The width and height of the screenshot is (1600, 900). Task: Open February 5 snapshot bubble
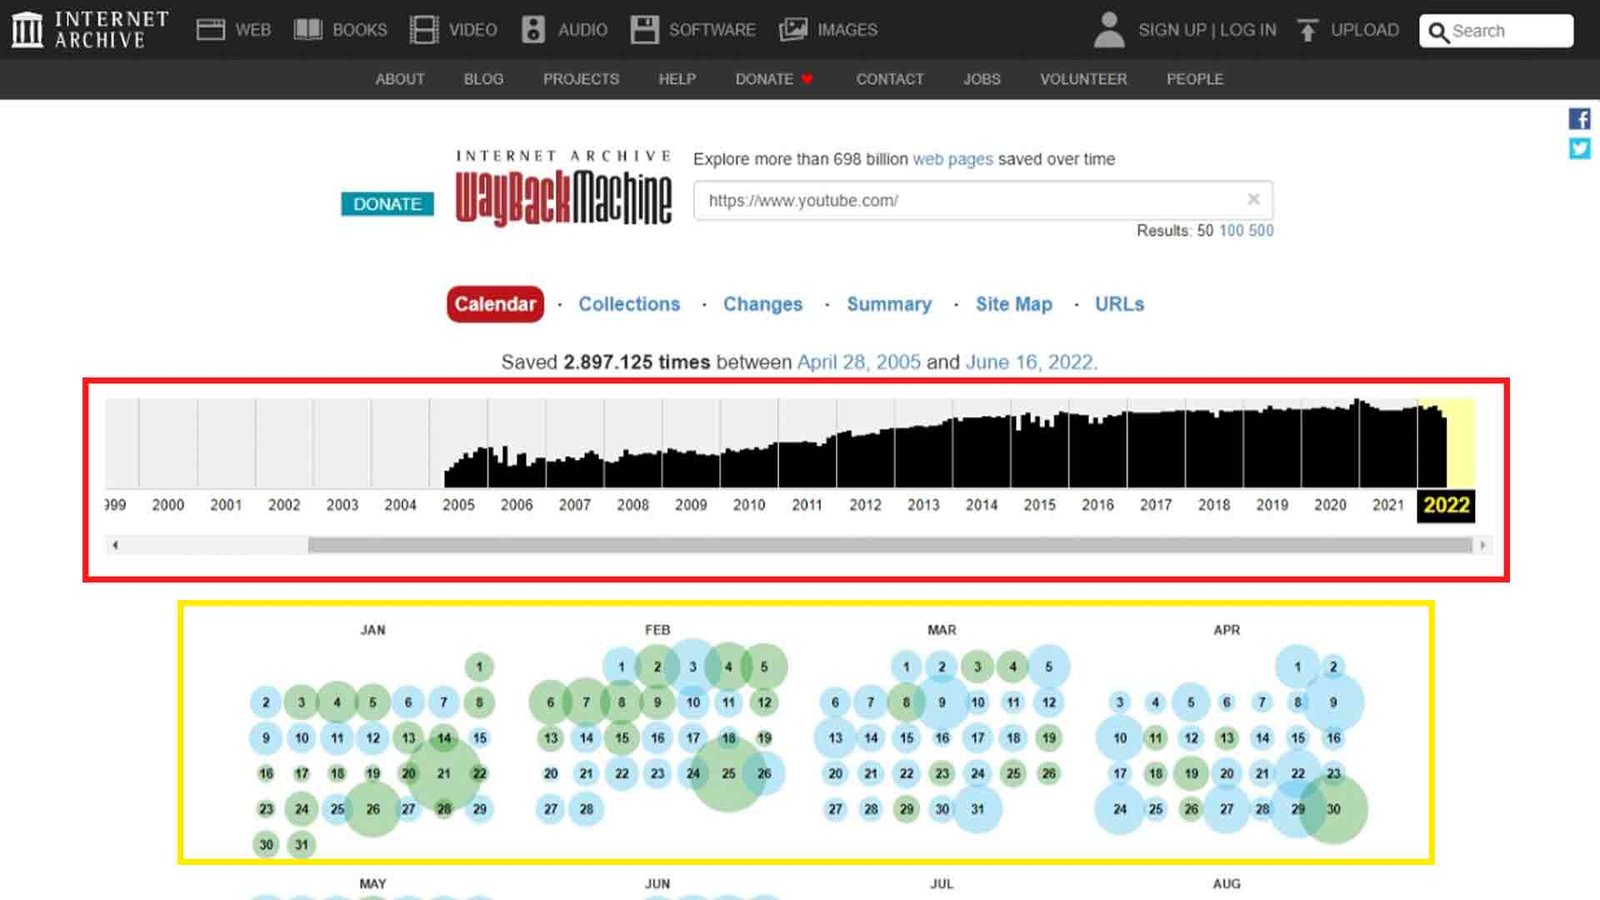pos(764,667)
